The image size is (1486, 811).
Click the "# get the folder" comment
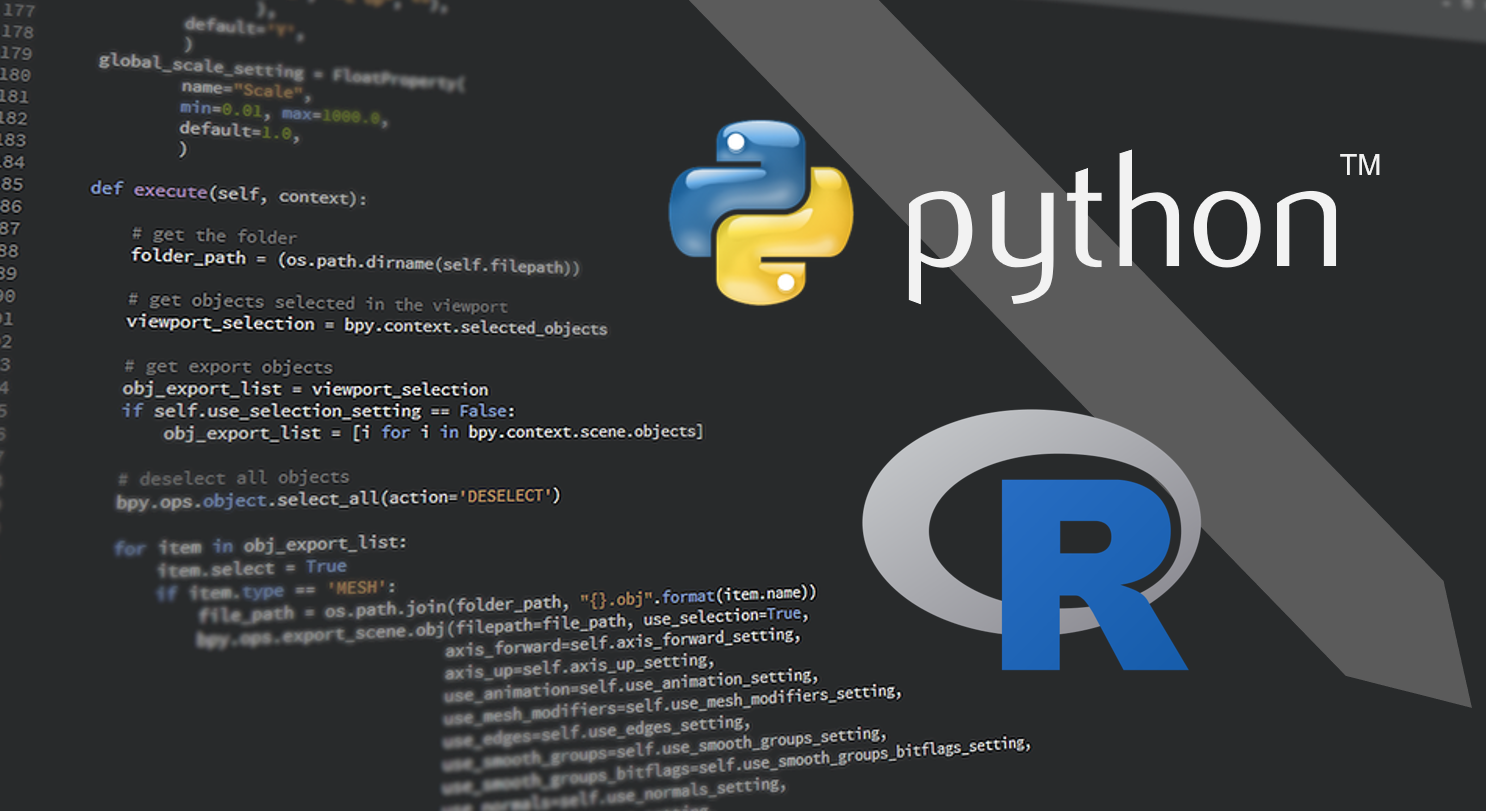tap(214, 236)
